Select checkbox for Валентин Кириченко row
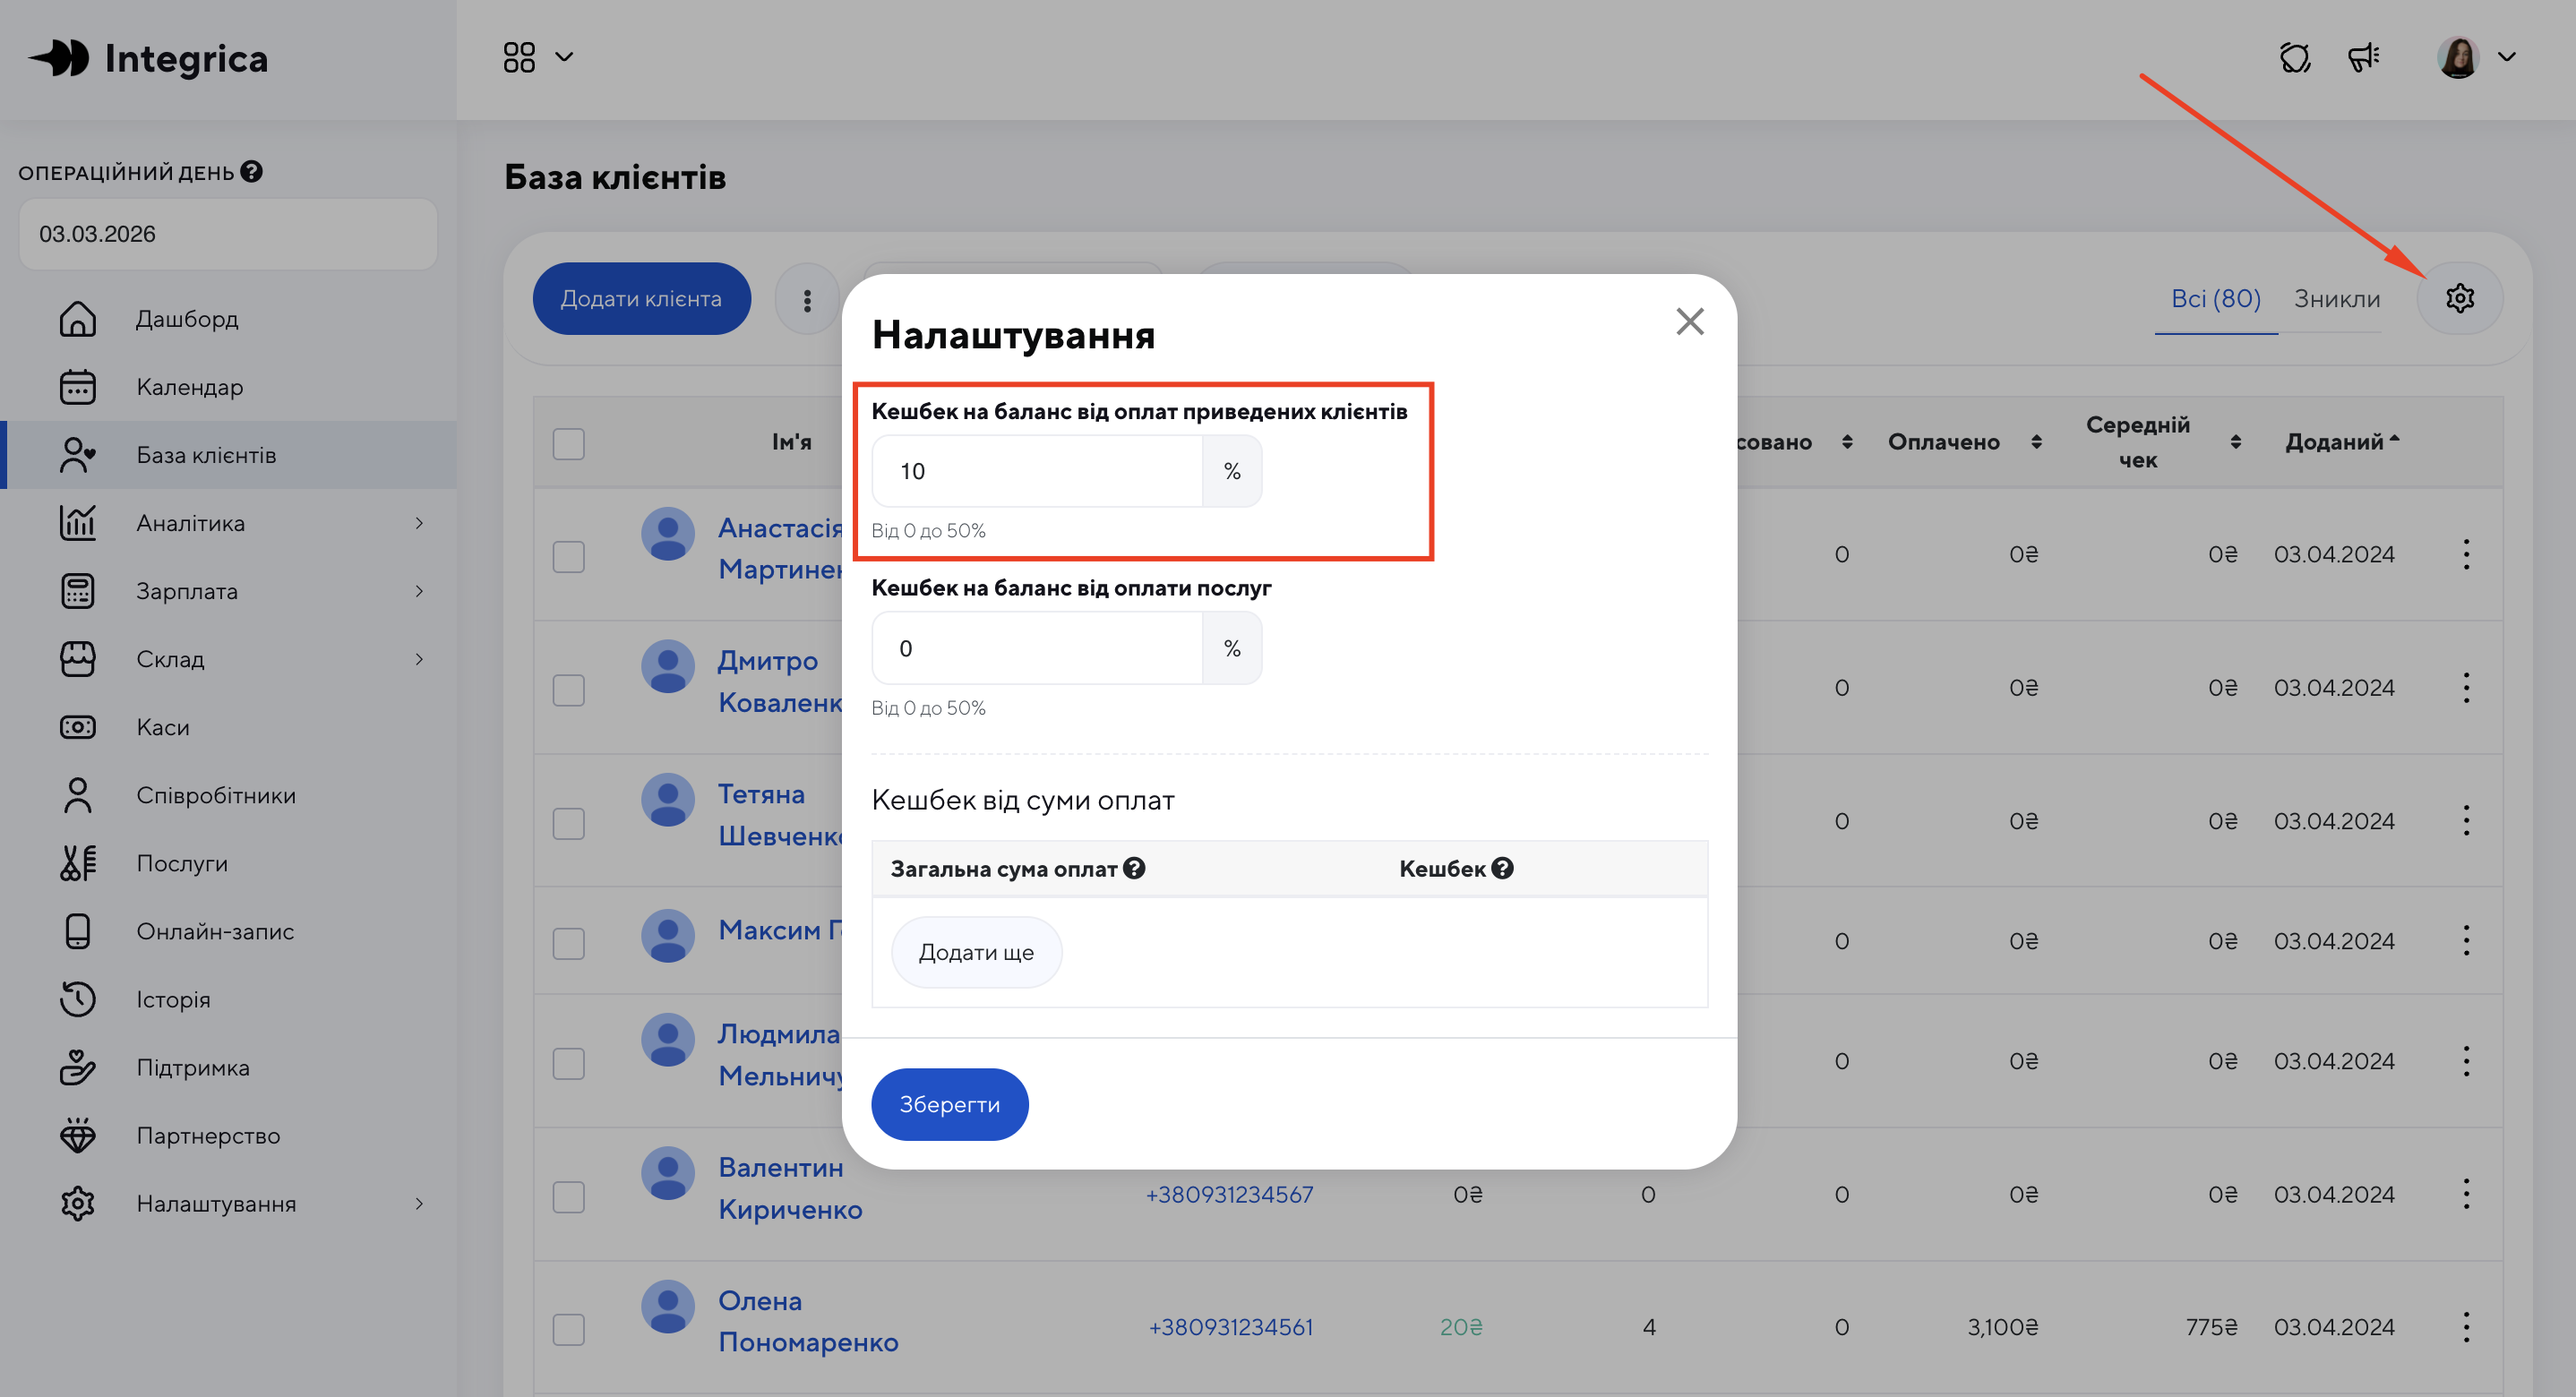 click(x=569, y=1196)
